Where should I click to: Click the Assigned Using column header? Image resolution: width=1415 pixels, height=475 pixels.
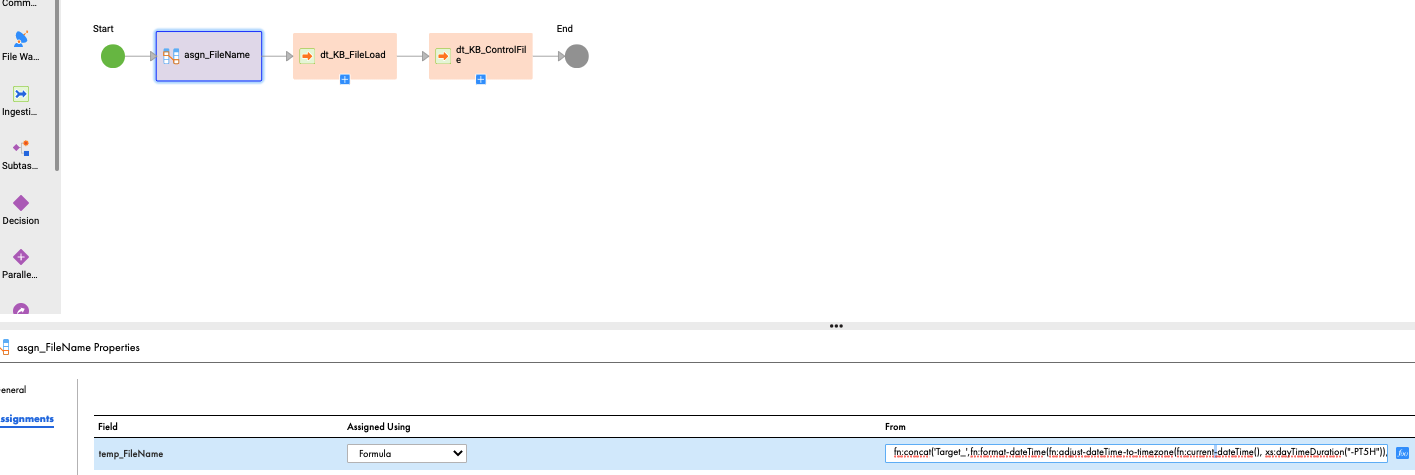[x=379, y=427]
